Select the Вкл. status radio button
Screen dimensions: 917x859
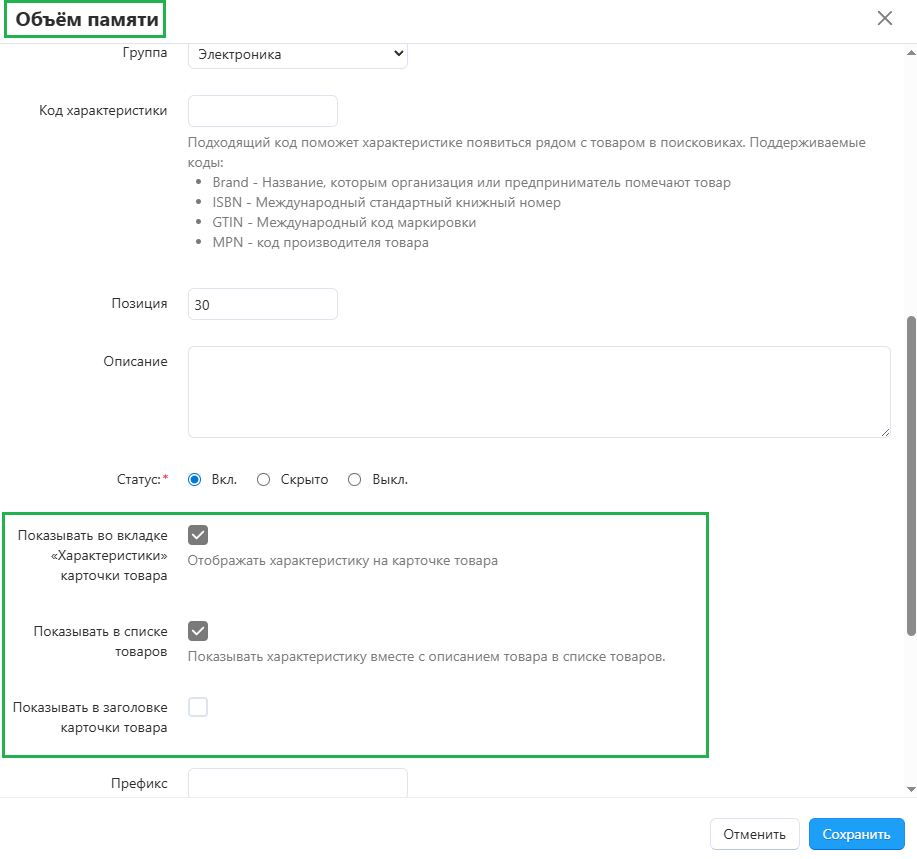[195, 480]
